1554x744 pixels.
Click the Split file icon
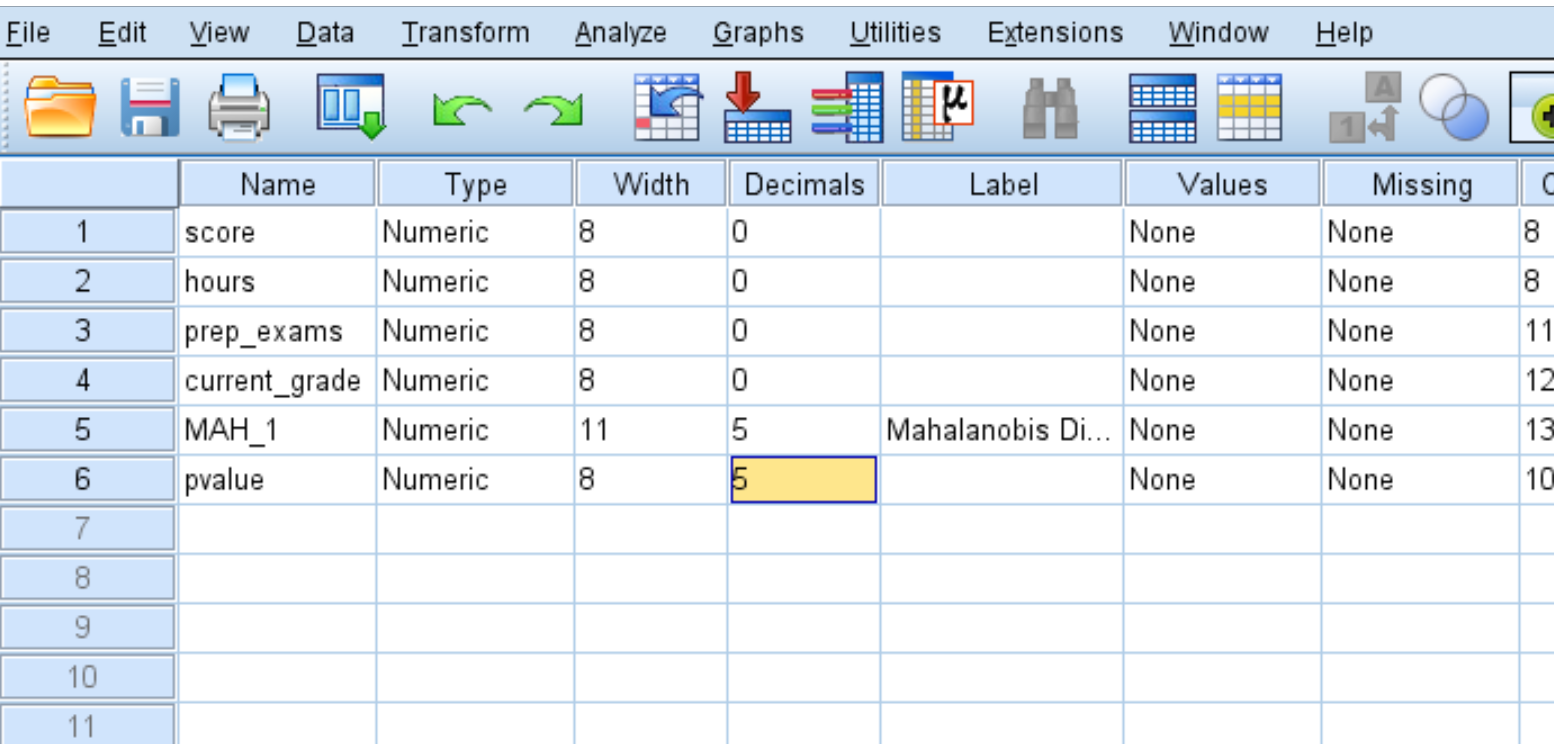tap(1161, 108)
